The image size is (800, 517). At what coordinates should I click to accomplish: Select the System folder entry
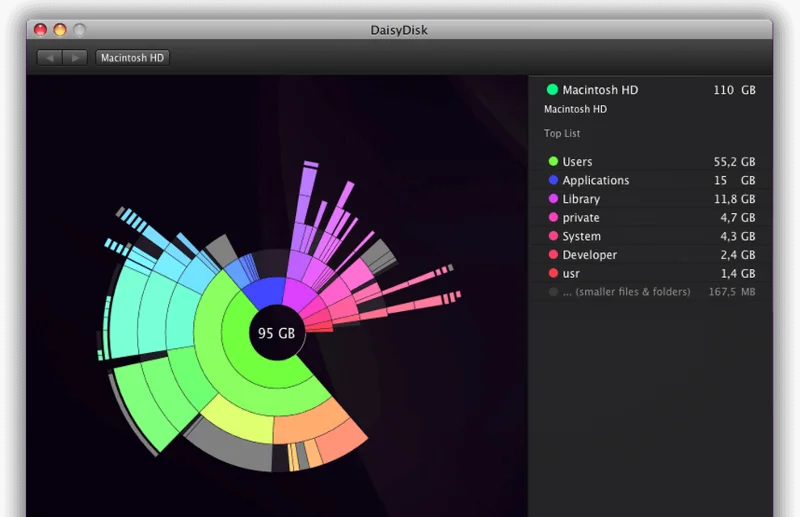[581, 237]
